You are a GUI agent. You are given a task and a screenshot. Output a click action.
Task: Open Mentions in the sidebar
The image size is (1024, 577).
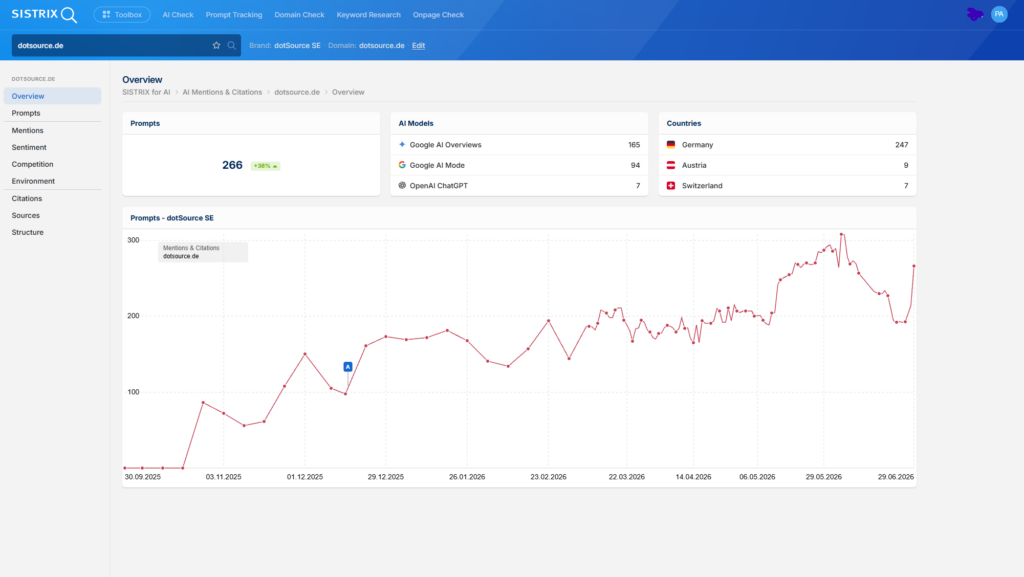click(x=27, y=131)
